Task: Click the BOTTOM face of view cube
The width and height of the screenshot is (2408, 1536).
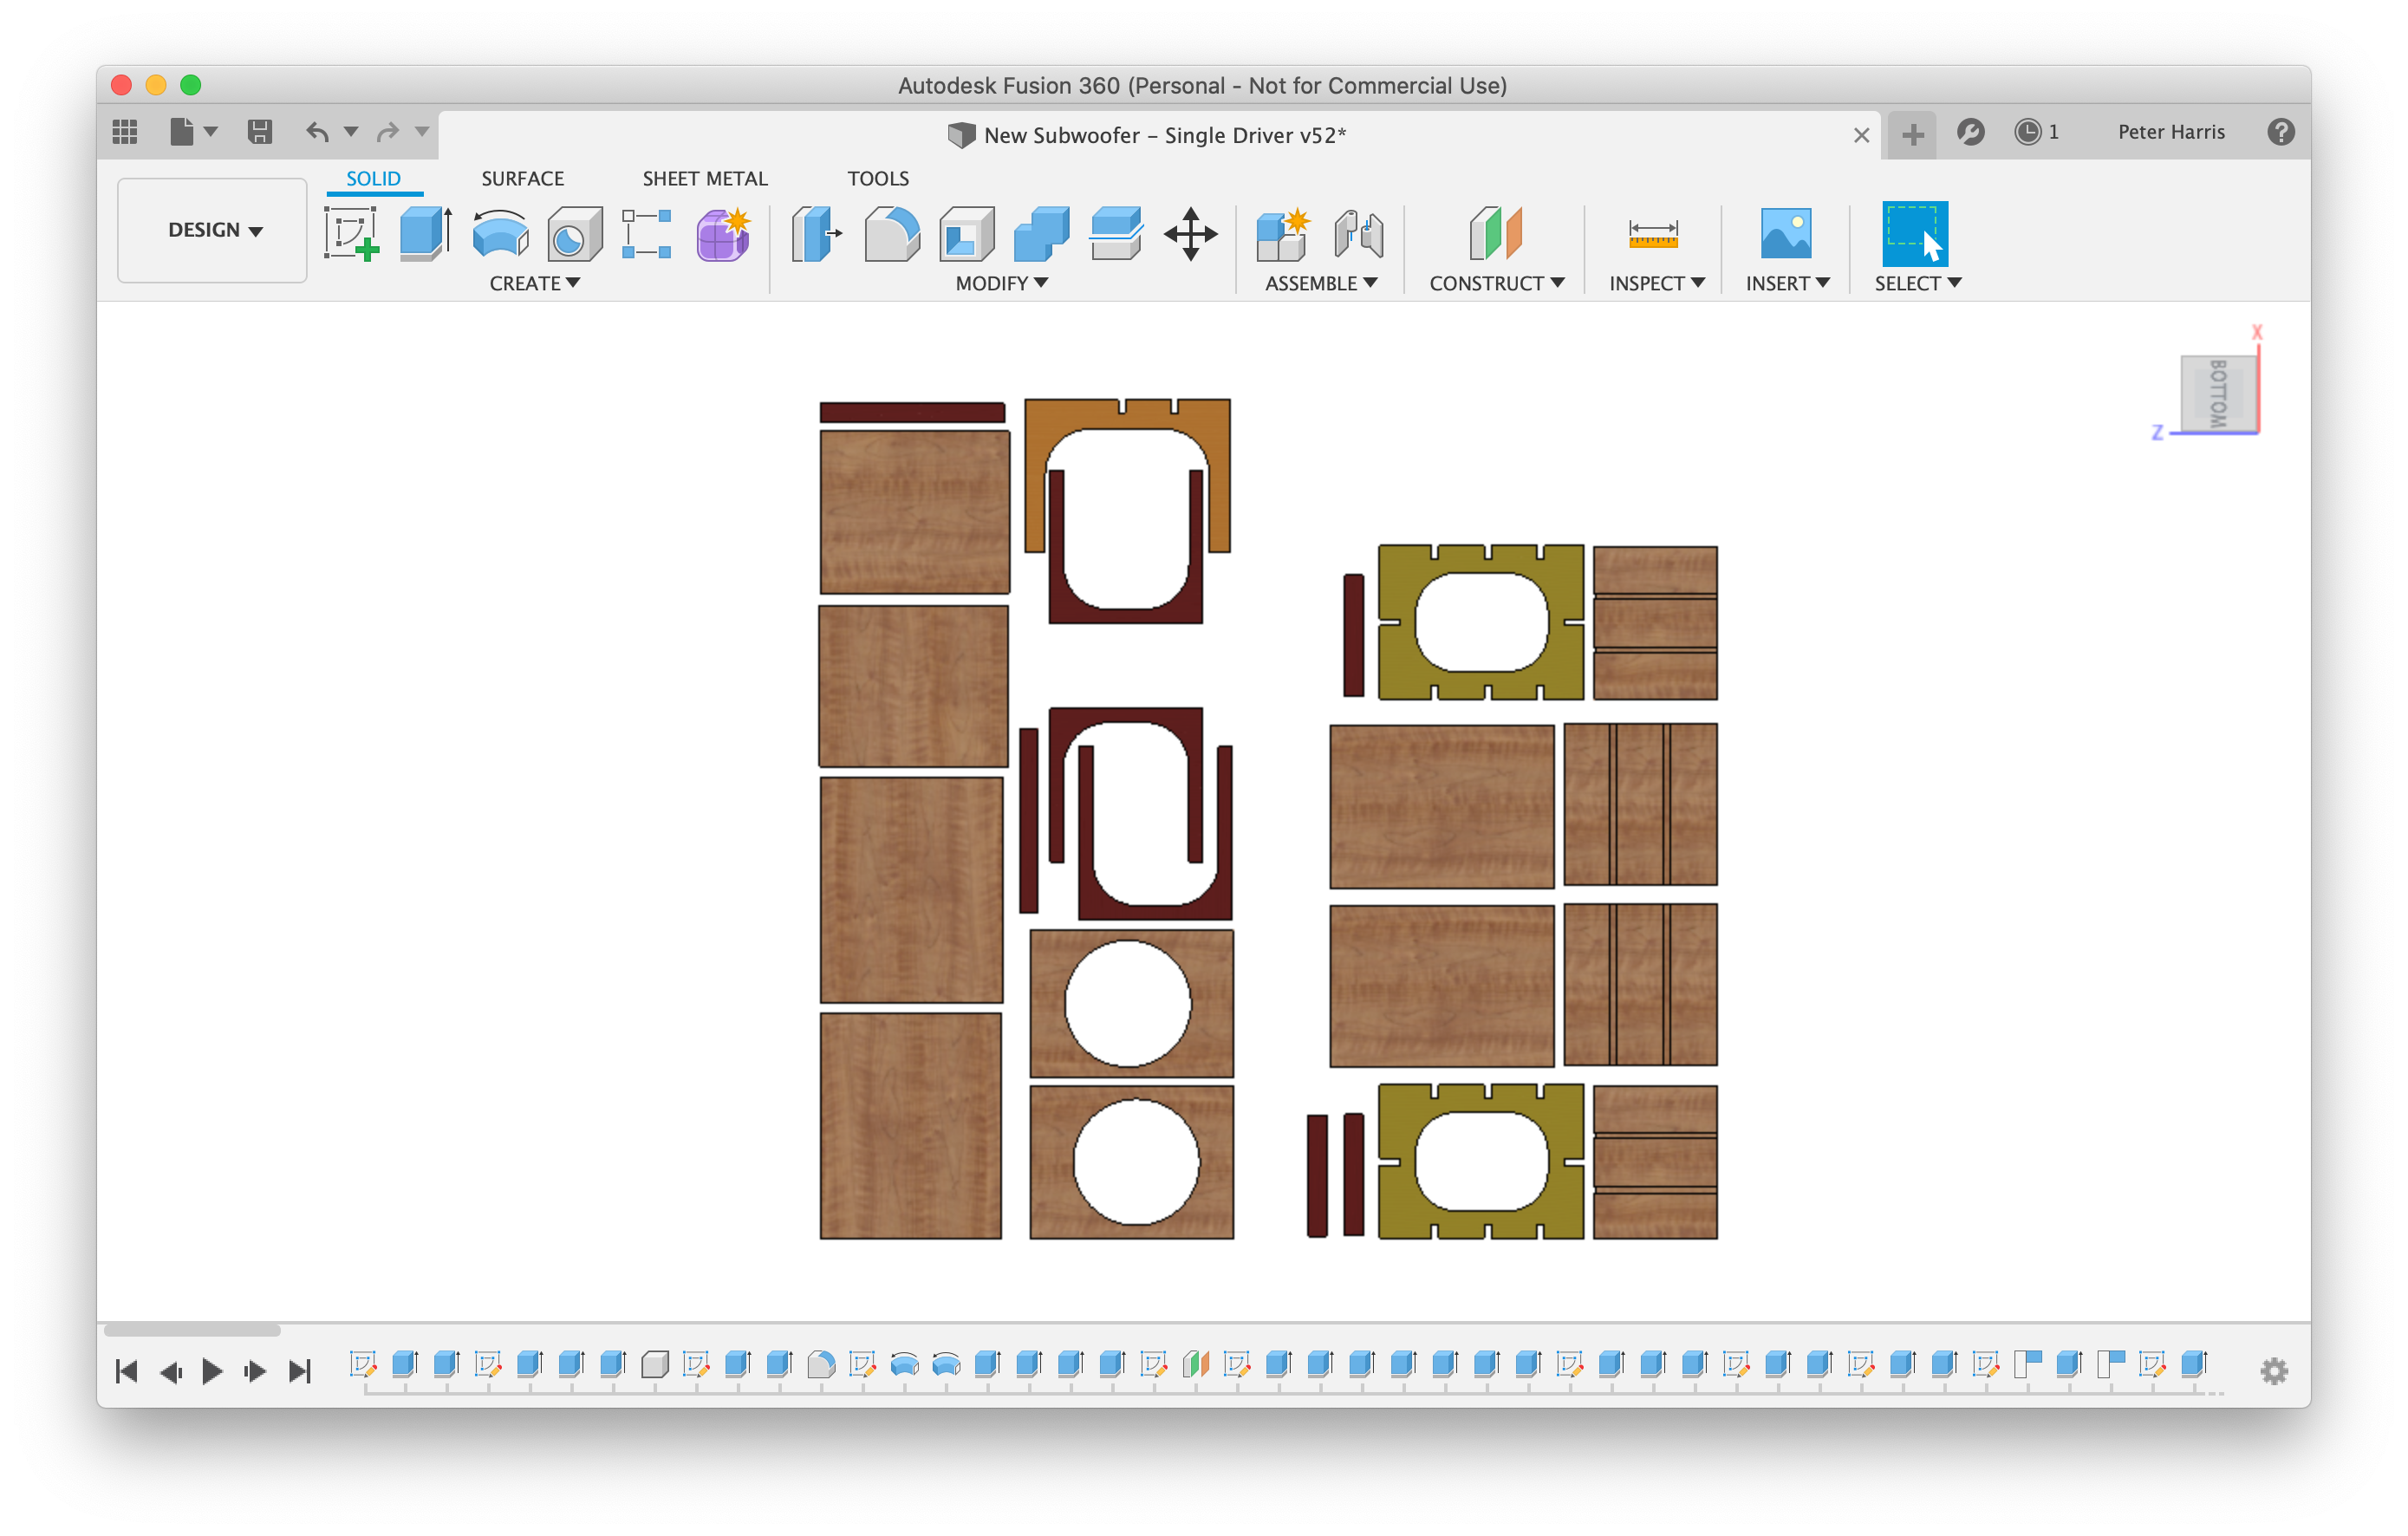Action: pyautogui.click(x=2217, y=393)
